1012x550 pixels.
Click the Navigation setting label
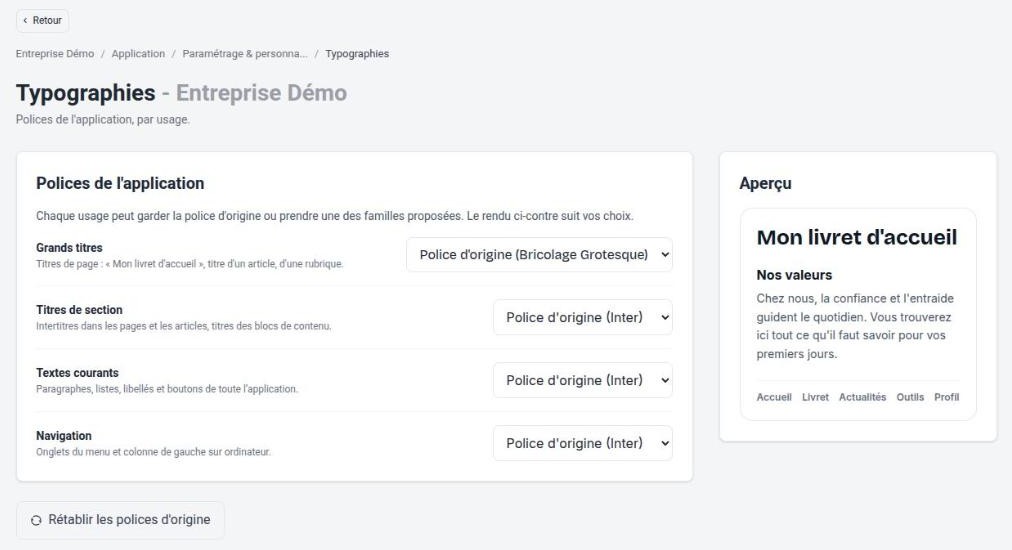point(64,436)
